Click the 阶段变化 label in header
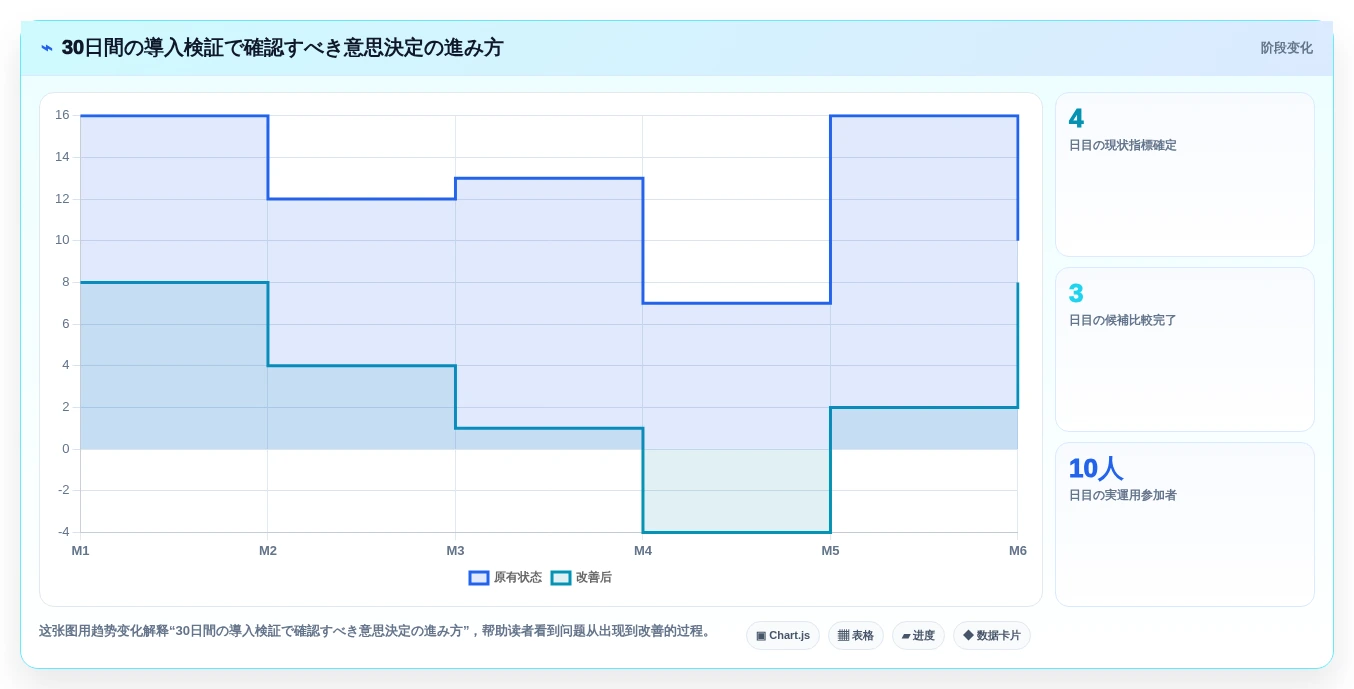 [x=1286, y=48]
